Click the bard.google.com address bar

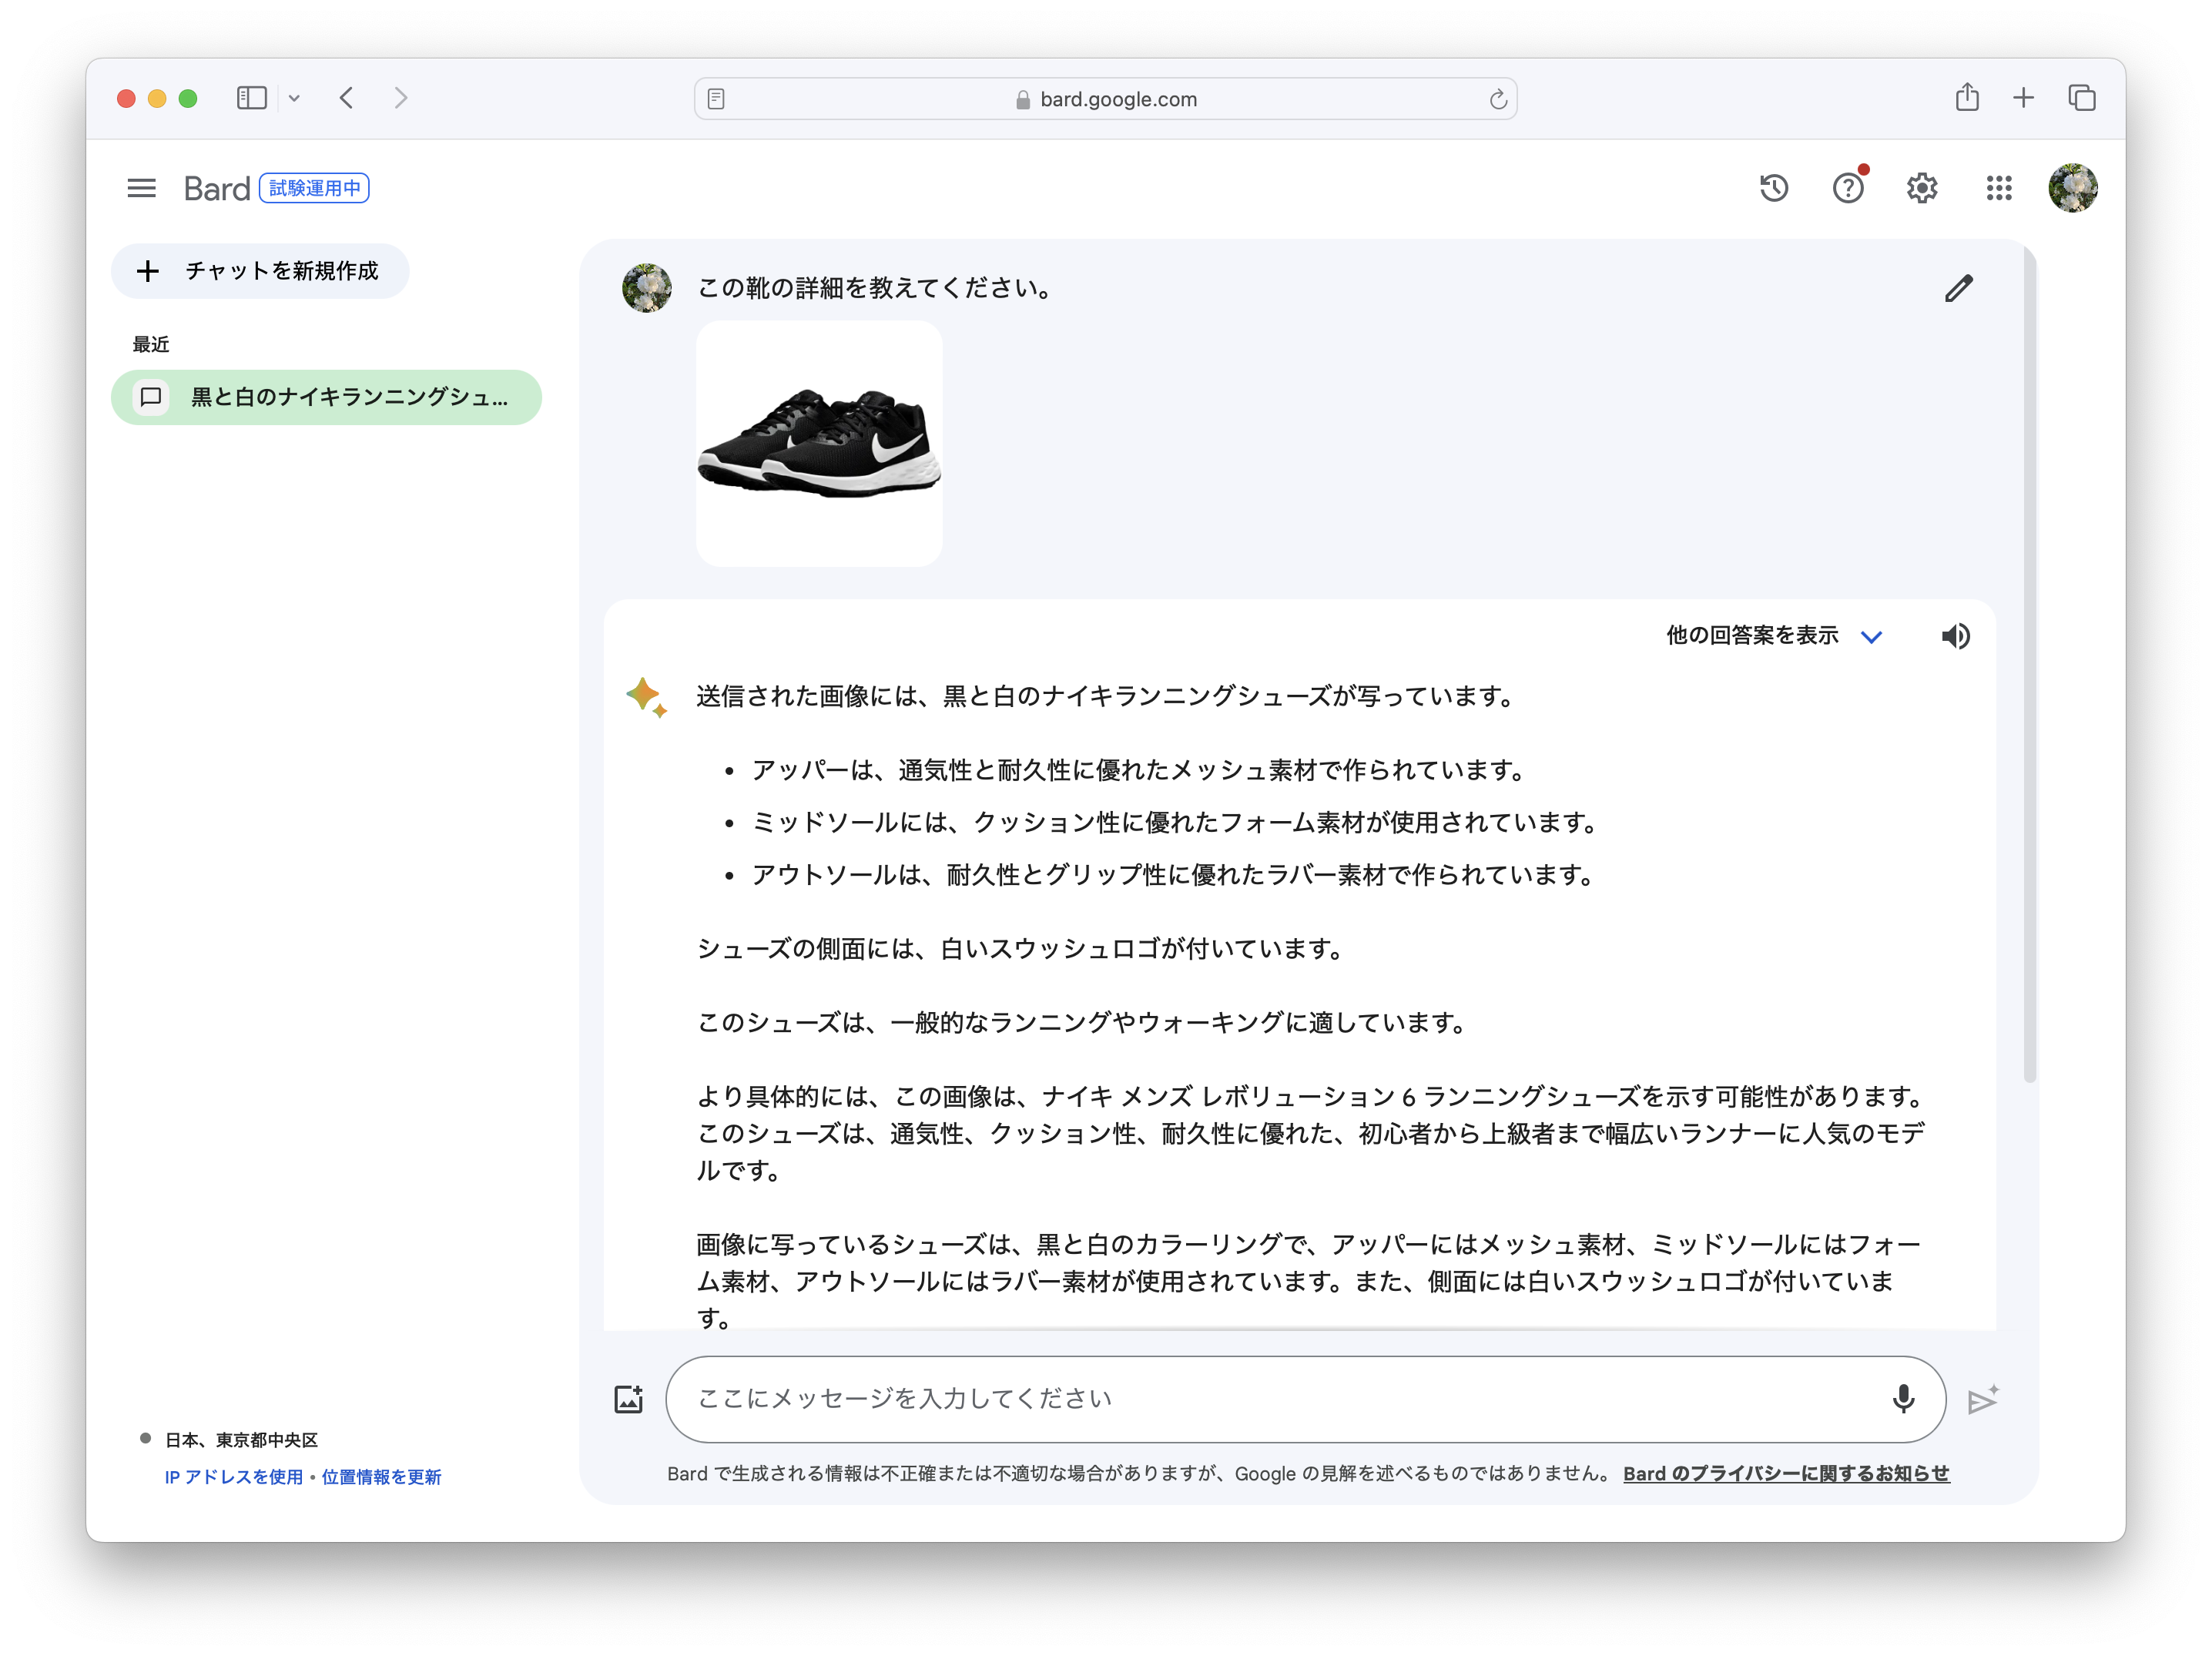[x=1105, y=99]
